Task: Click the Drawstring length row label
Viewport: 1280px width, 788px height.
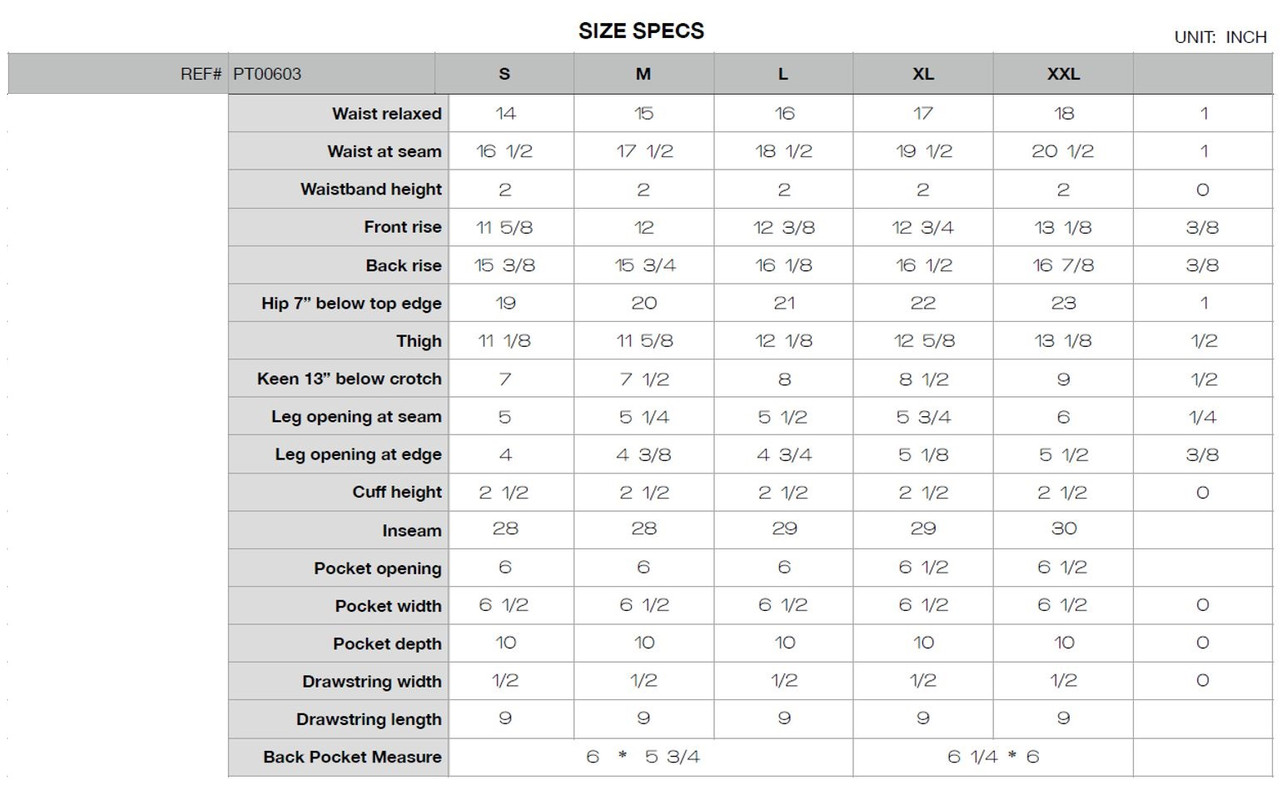Action: (x=368, y=720)
